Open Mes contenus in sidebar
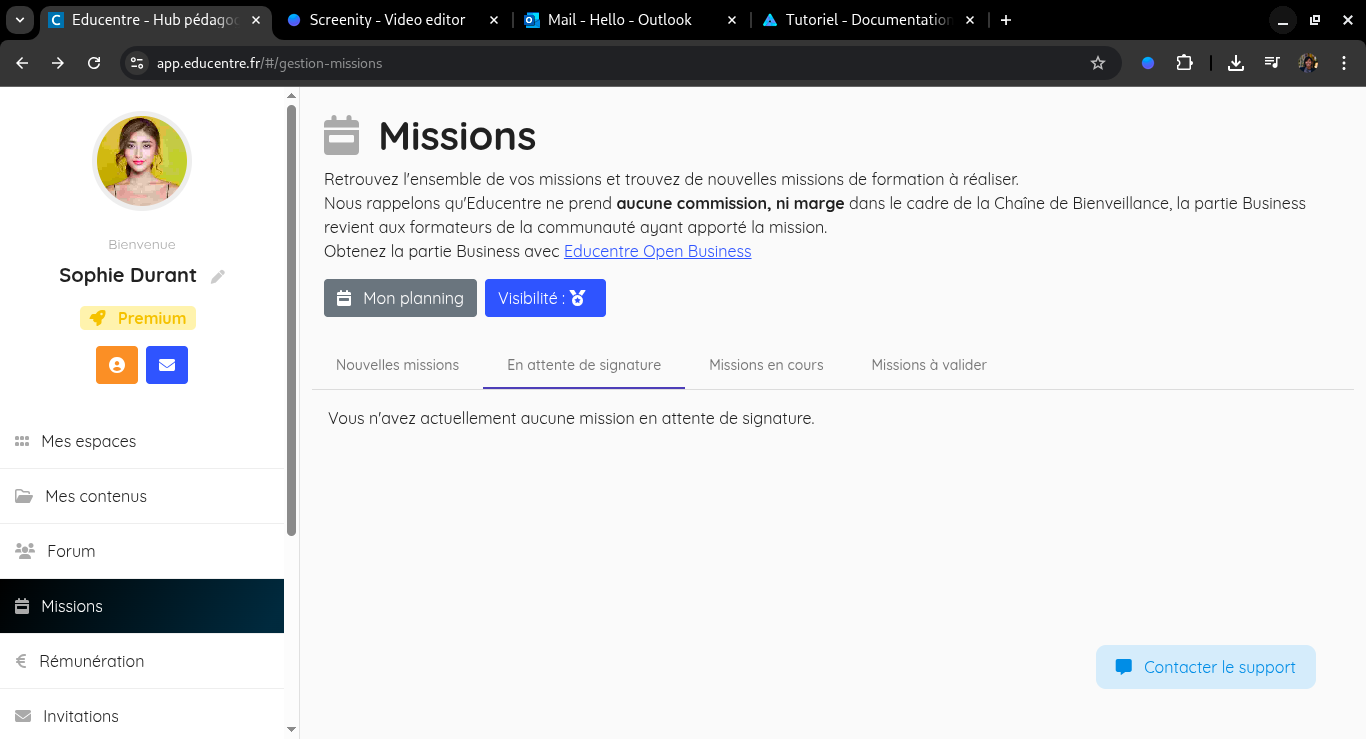Image resolution: width=1366 pixels, height=739 pixels. (142, 496)
